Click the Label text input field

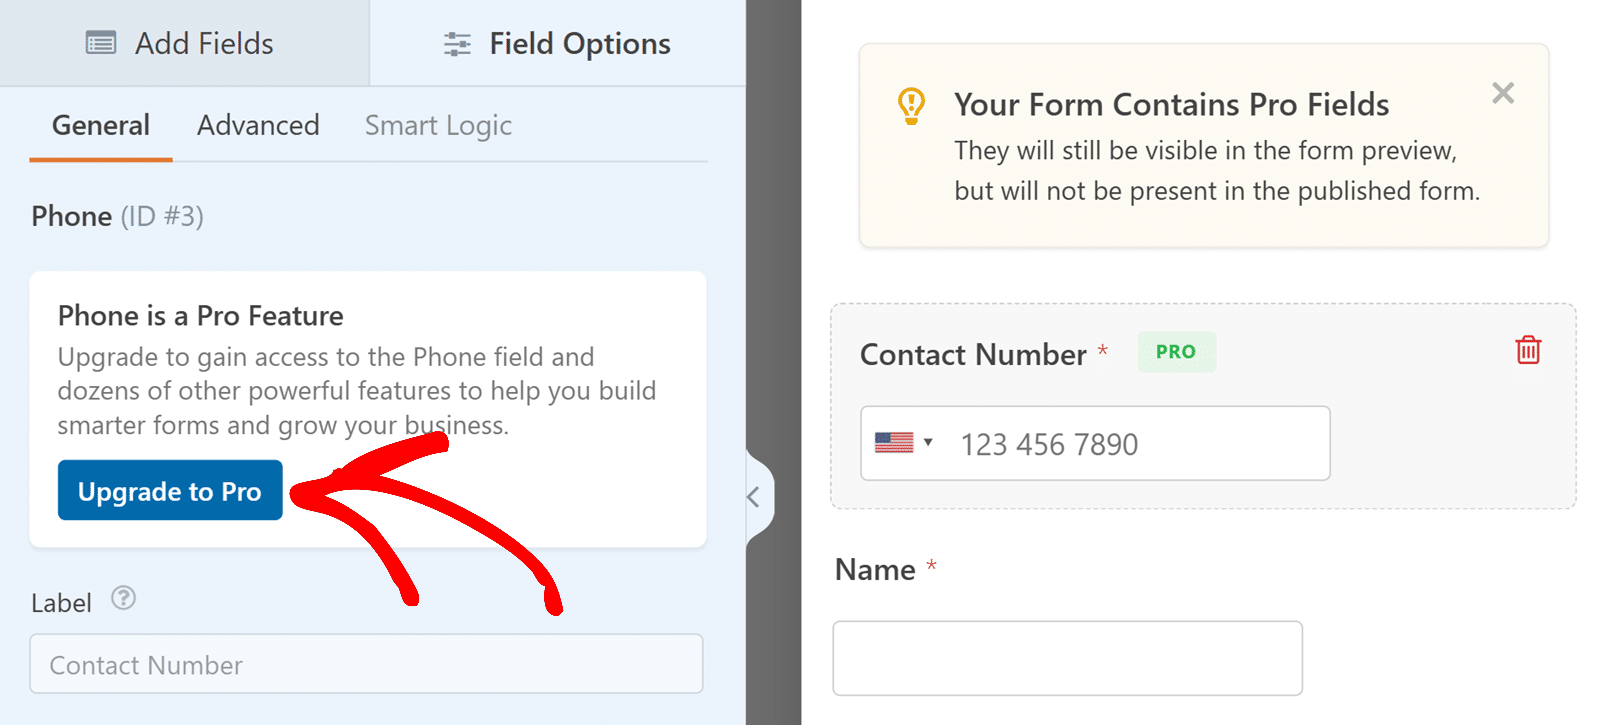pyautogui.click(x=366, y=664)
